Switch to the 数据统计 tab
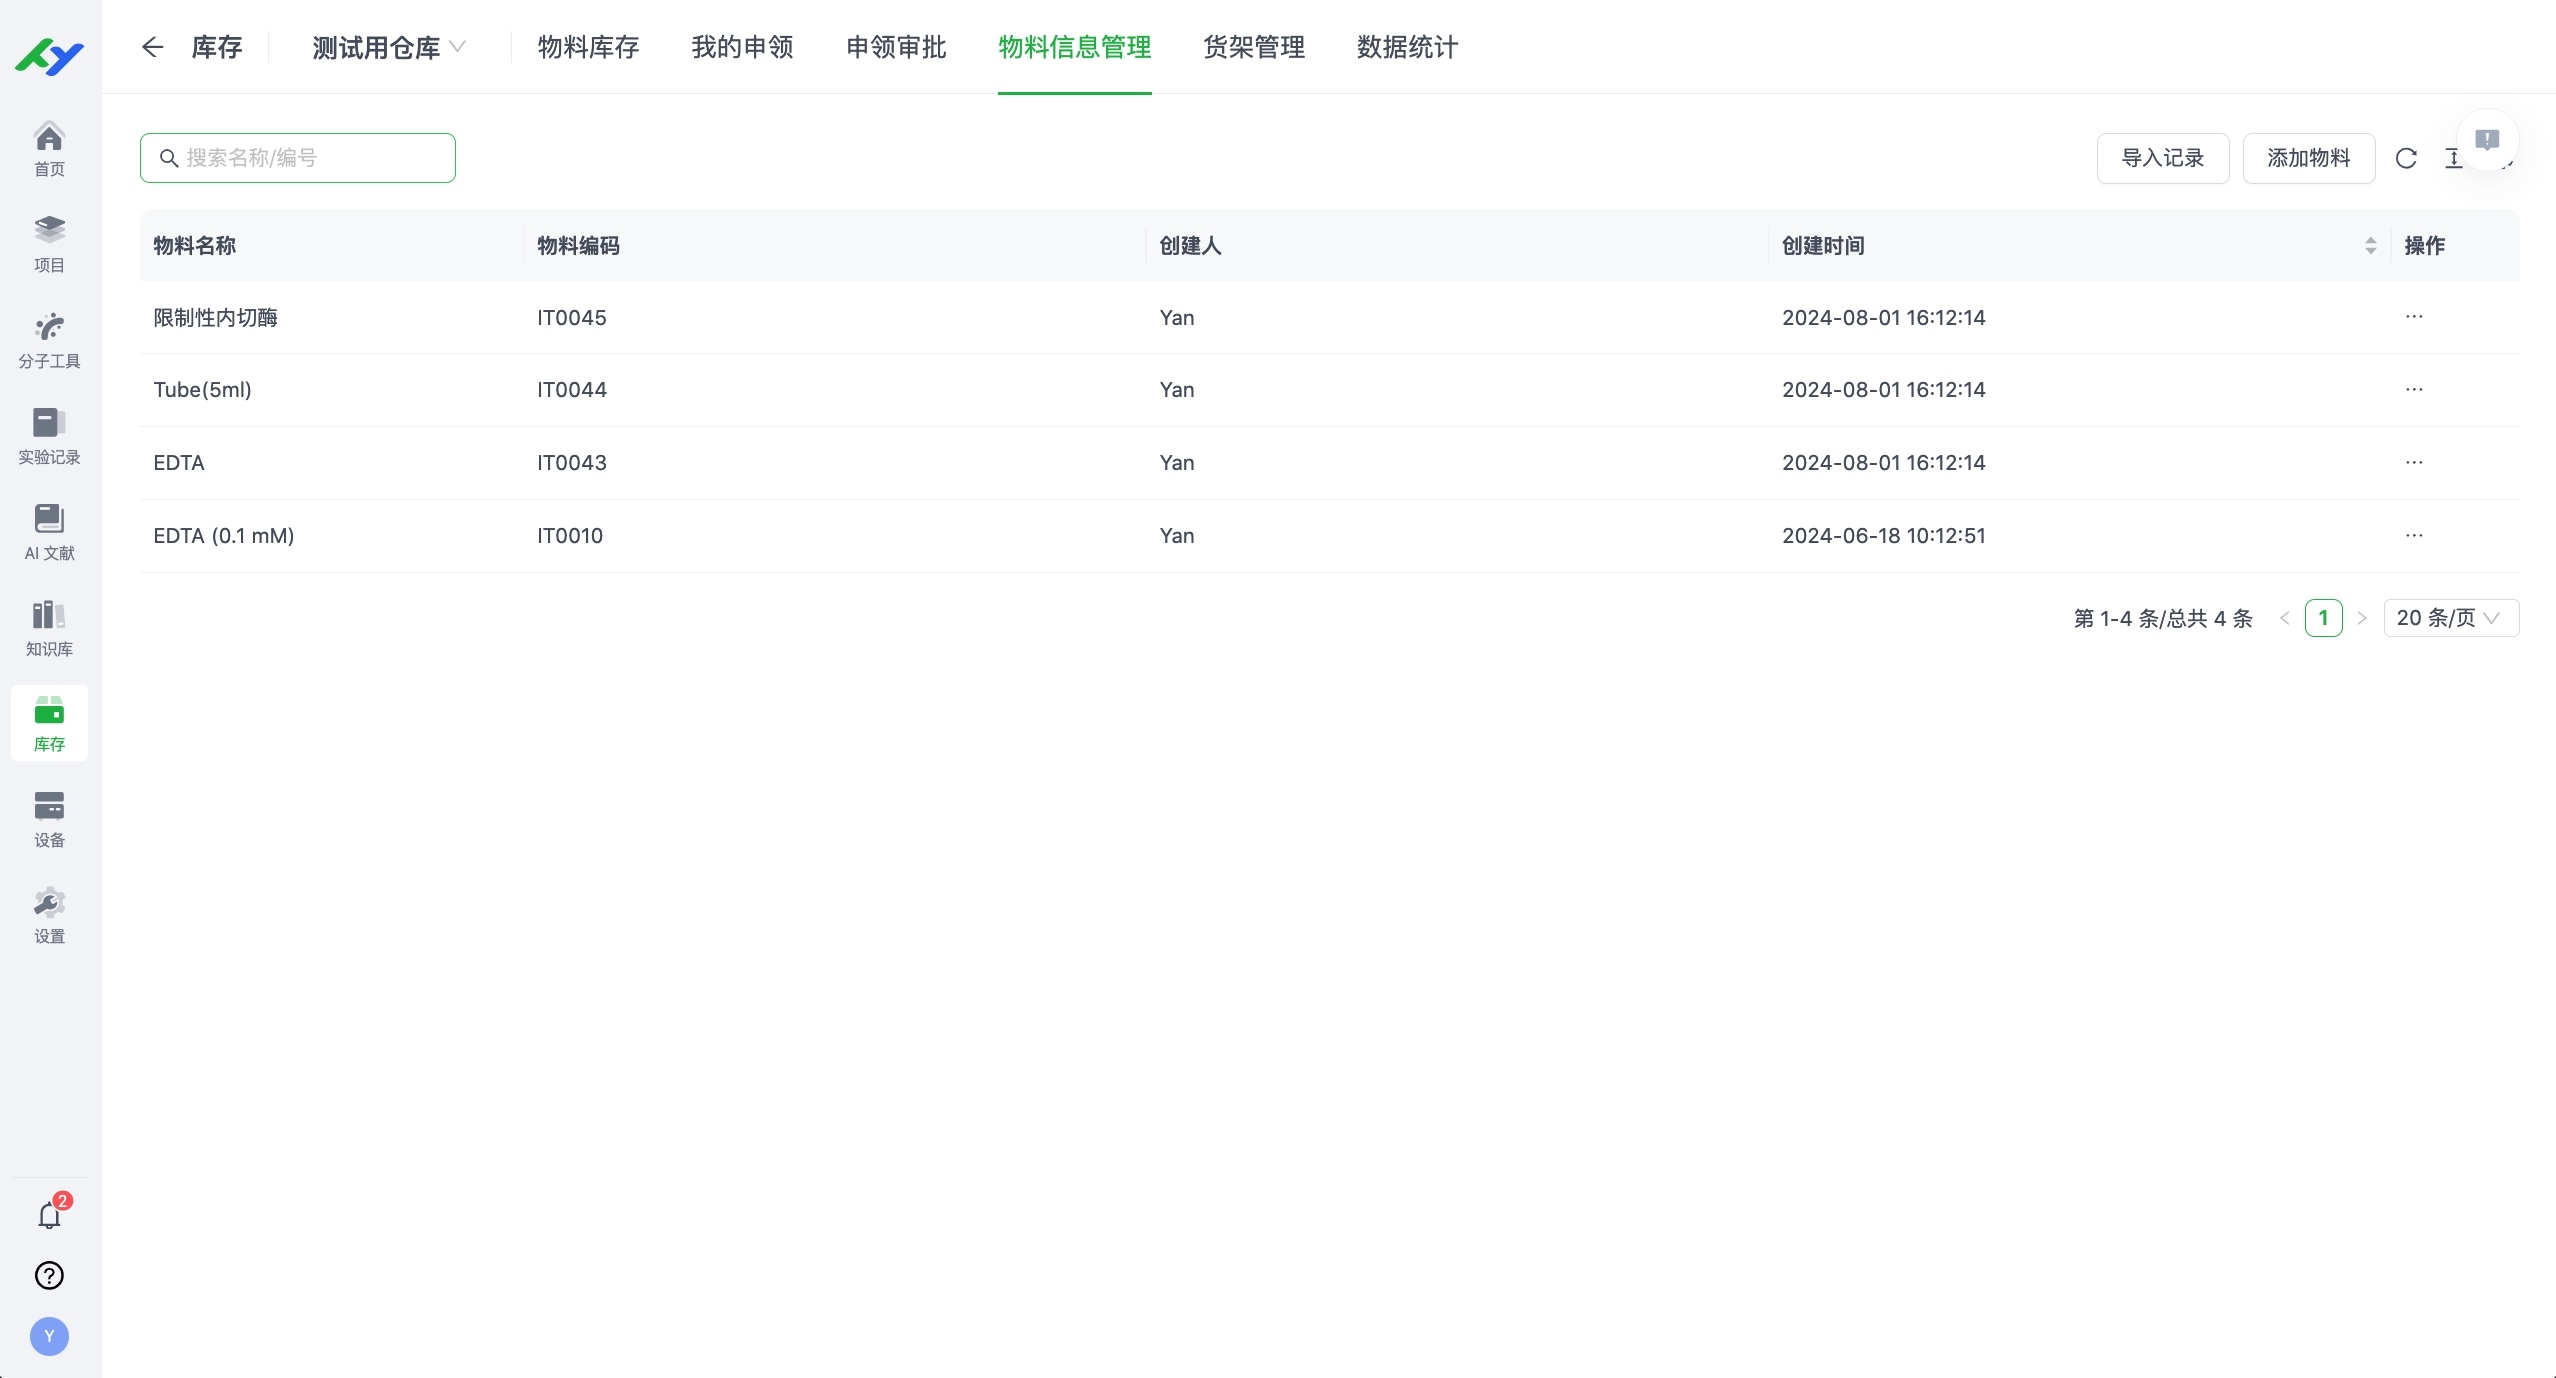Screen dimensions: 2556x1378 coord(1406,47)
